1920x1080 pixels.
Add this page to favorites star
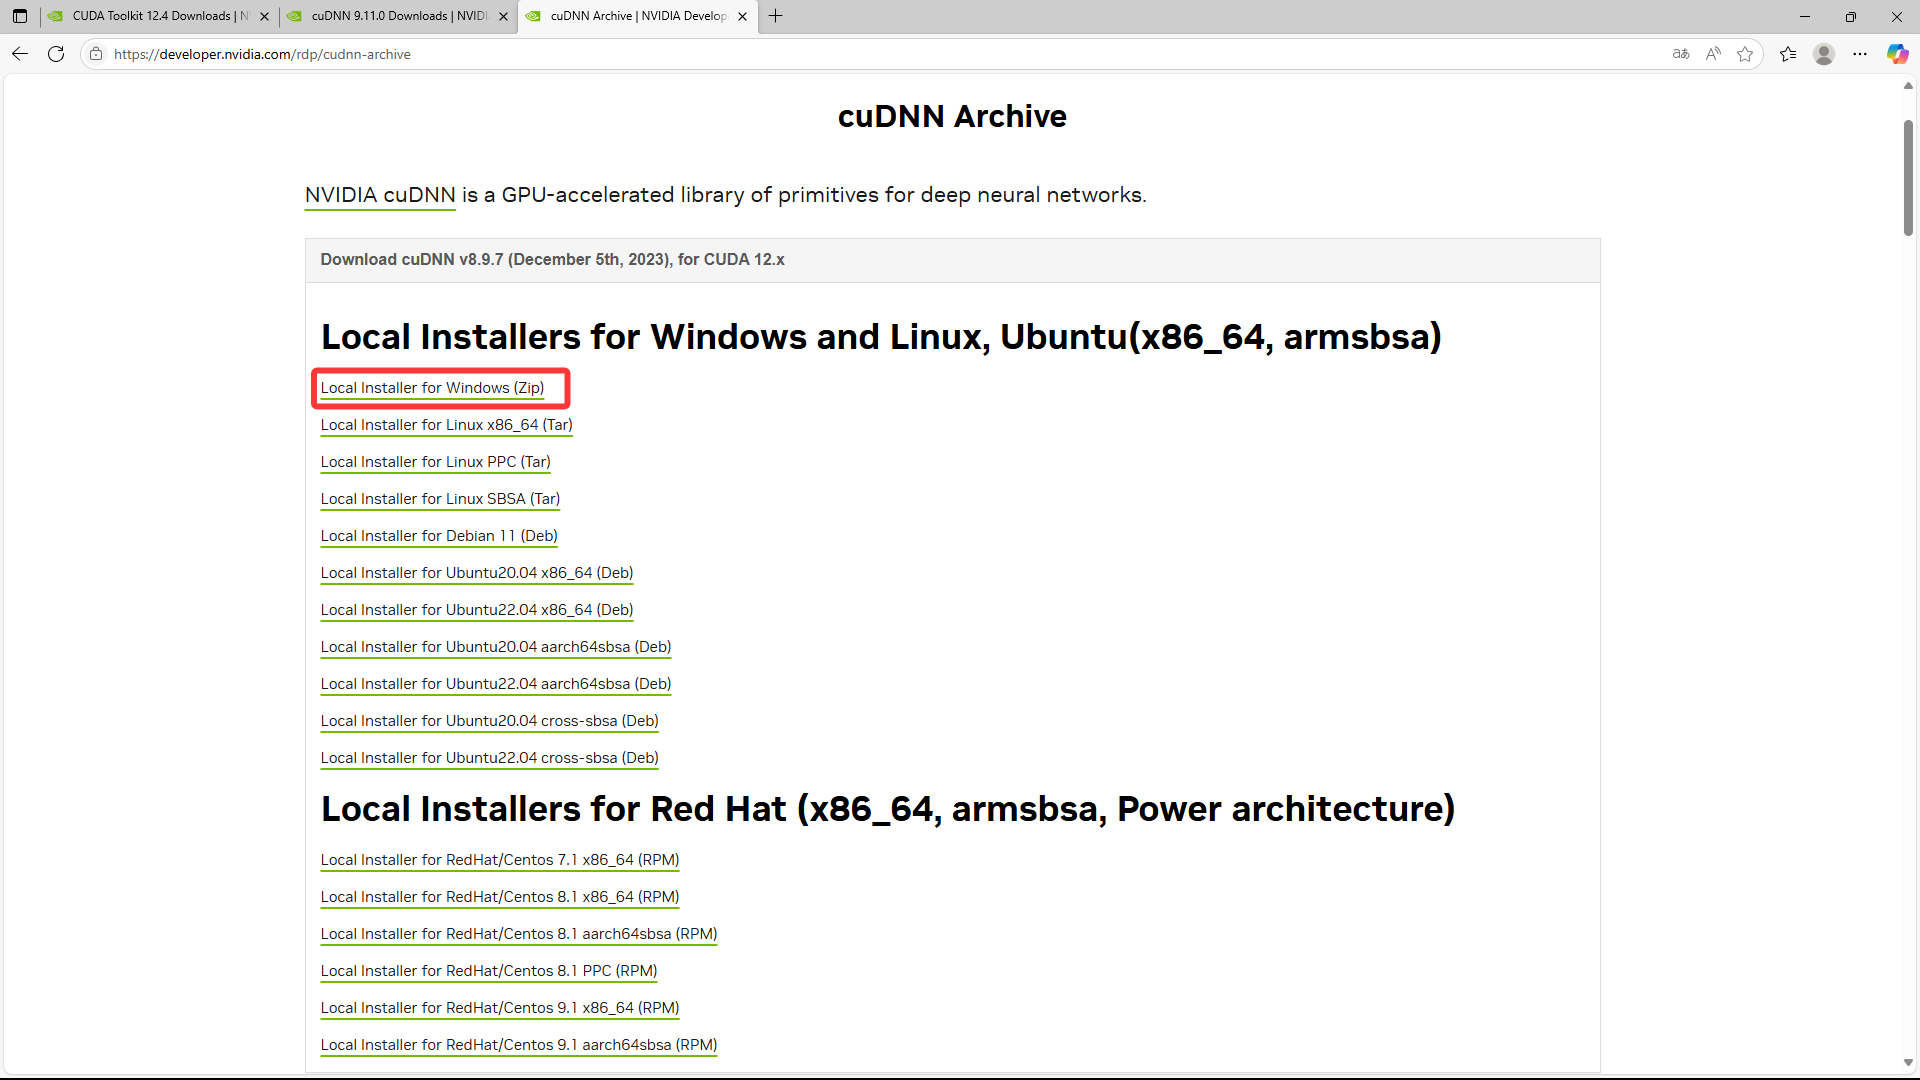[1745, 54]
